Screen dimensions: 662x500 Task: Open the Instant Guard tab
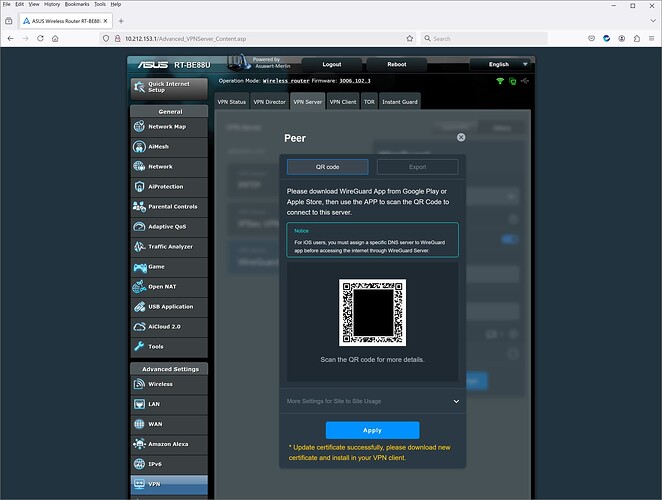click(399, 102)
